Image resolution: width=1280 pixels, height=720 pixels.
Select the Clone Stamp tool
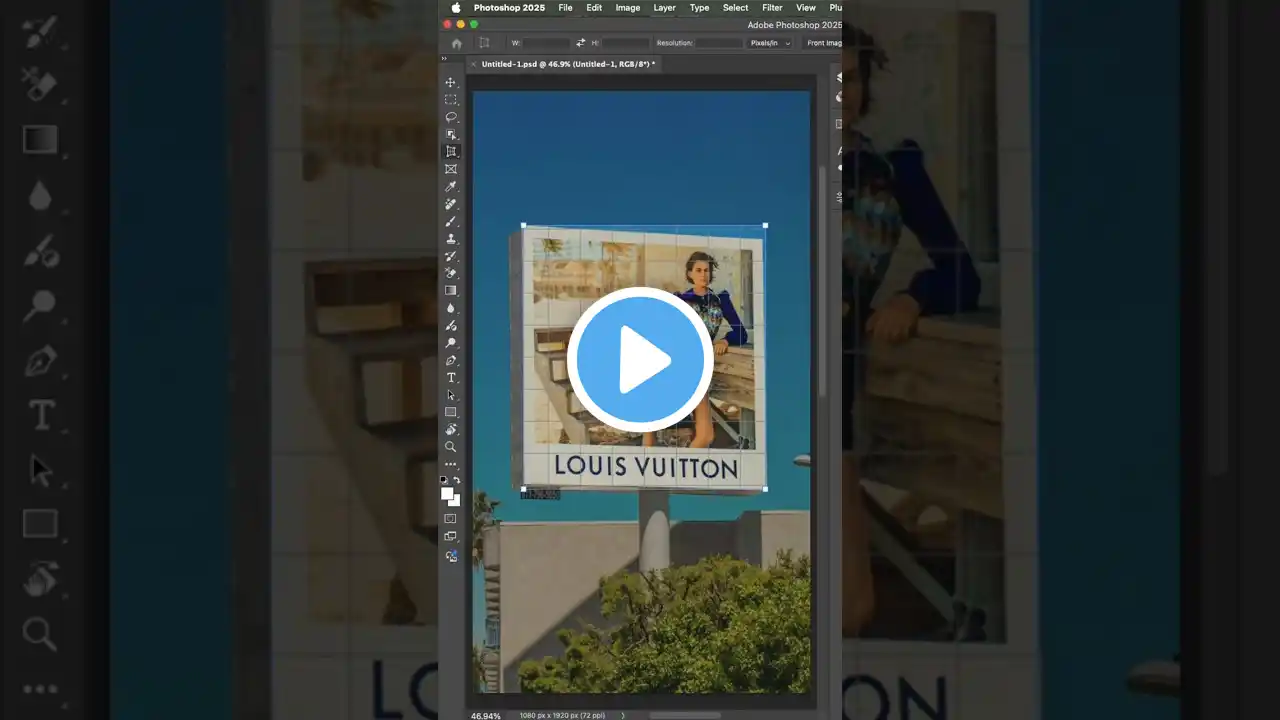(451, 238)
